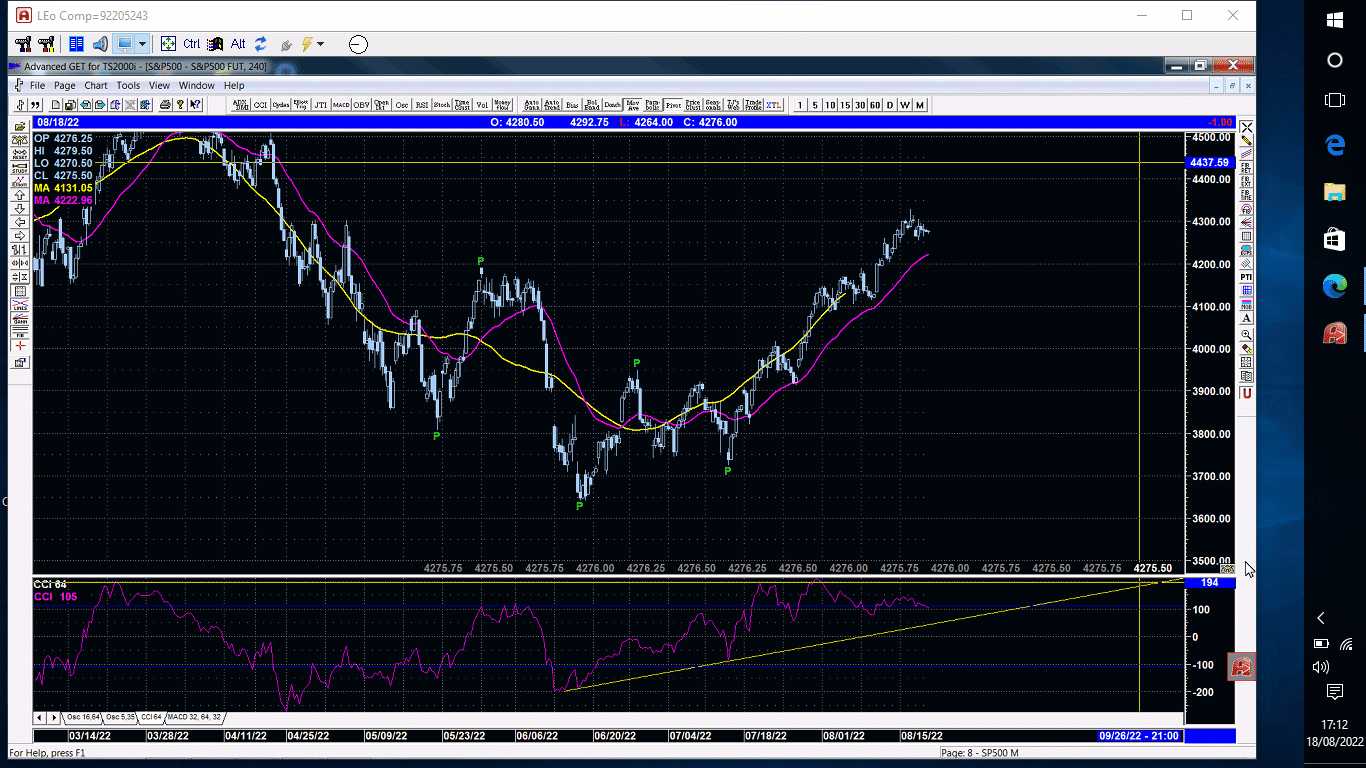Click the up arrow tool in left toolbar
Image resolution: width=1366 pixels, height=768 pixels.
(20, 196)
